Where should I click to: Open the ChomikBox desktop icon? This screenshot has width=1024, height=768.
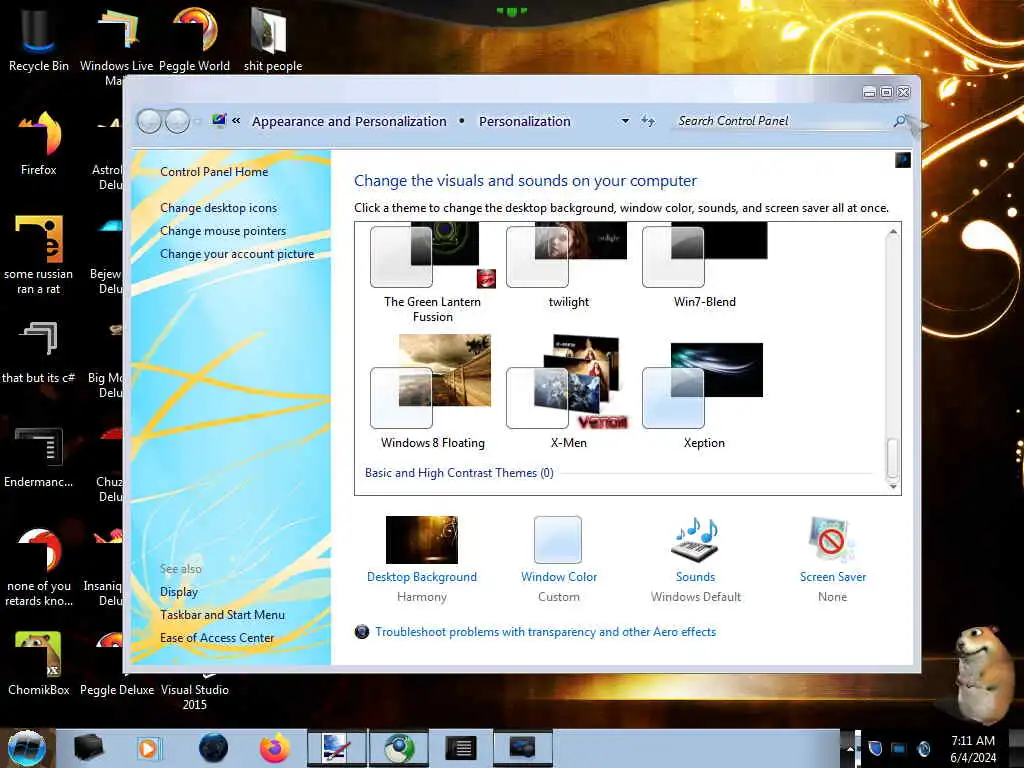(x=38, y=663)
